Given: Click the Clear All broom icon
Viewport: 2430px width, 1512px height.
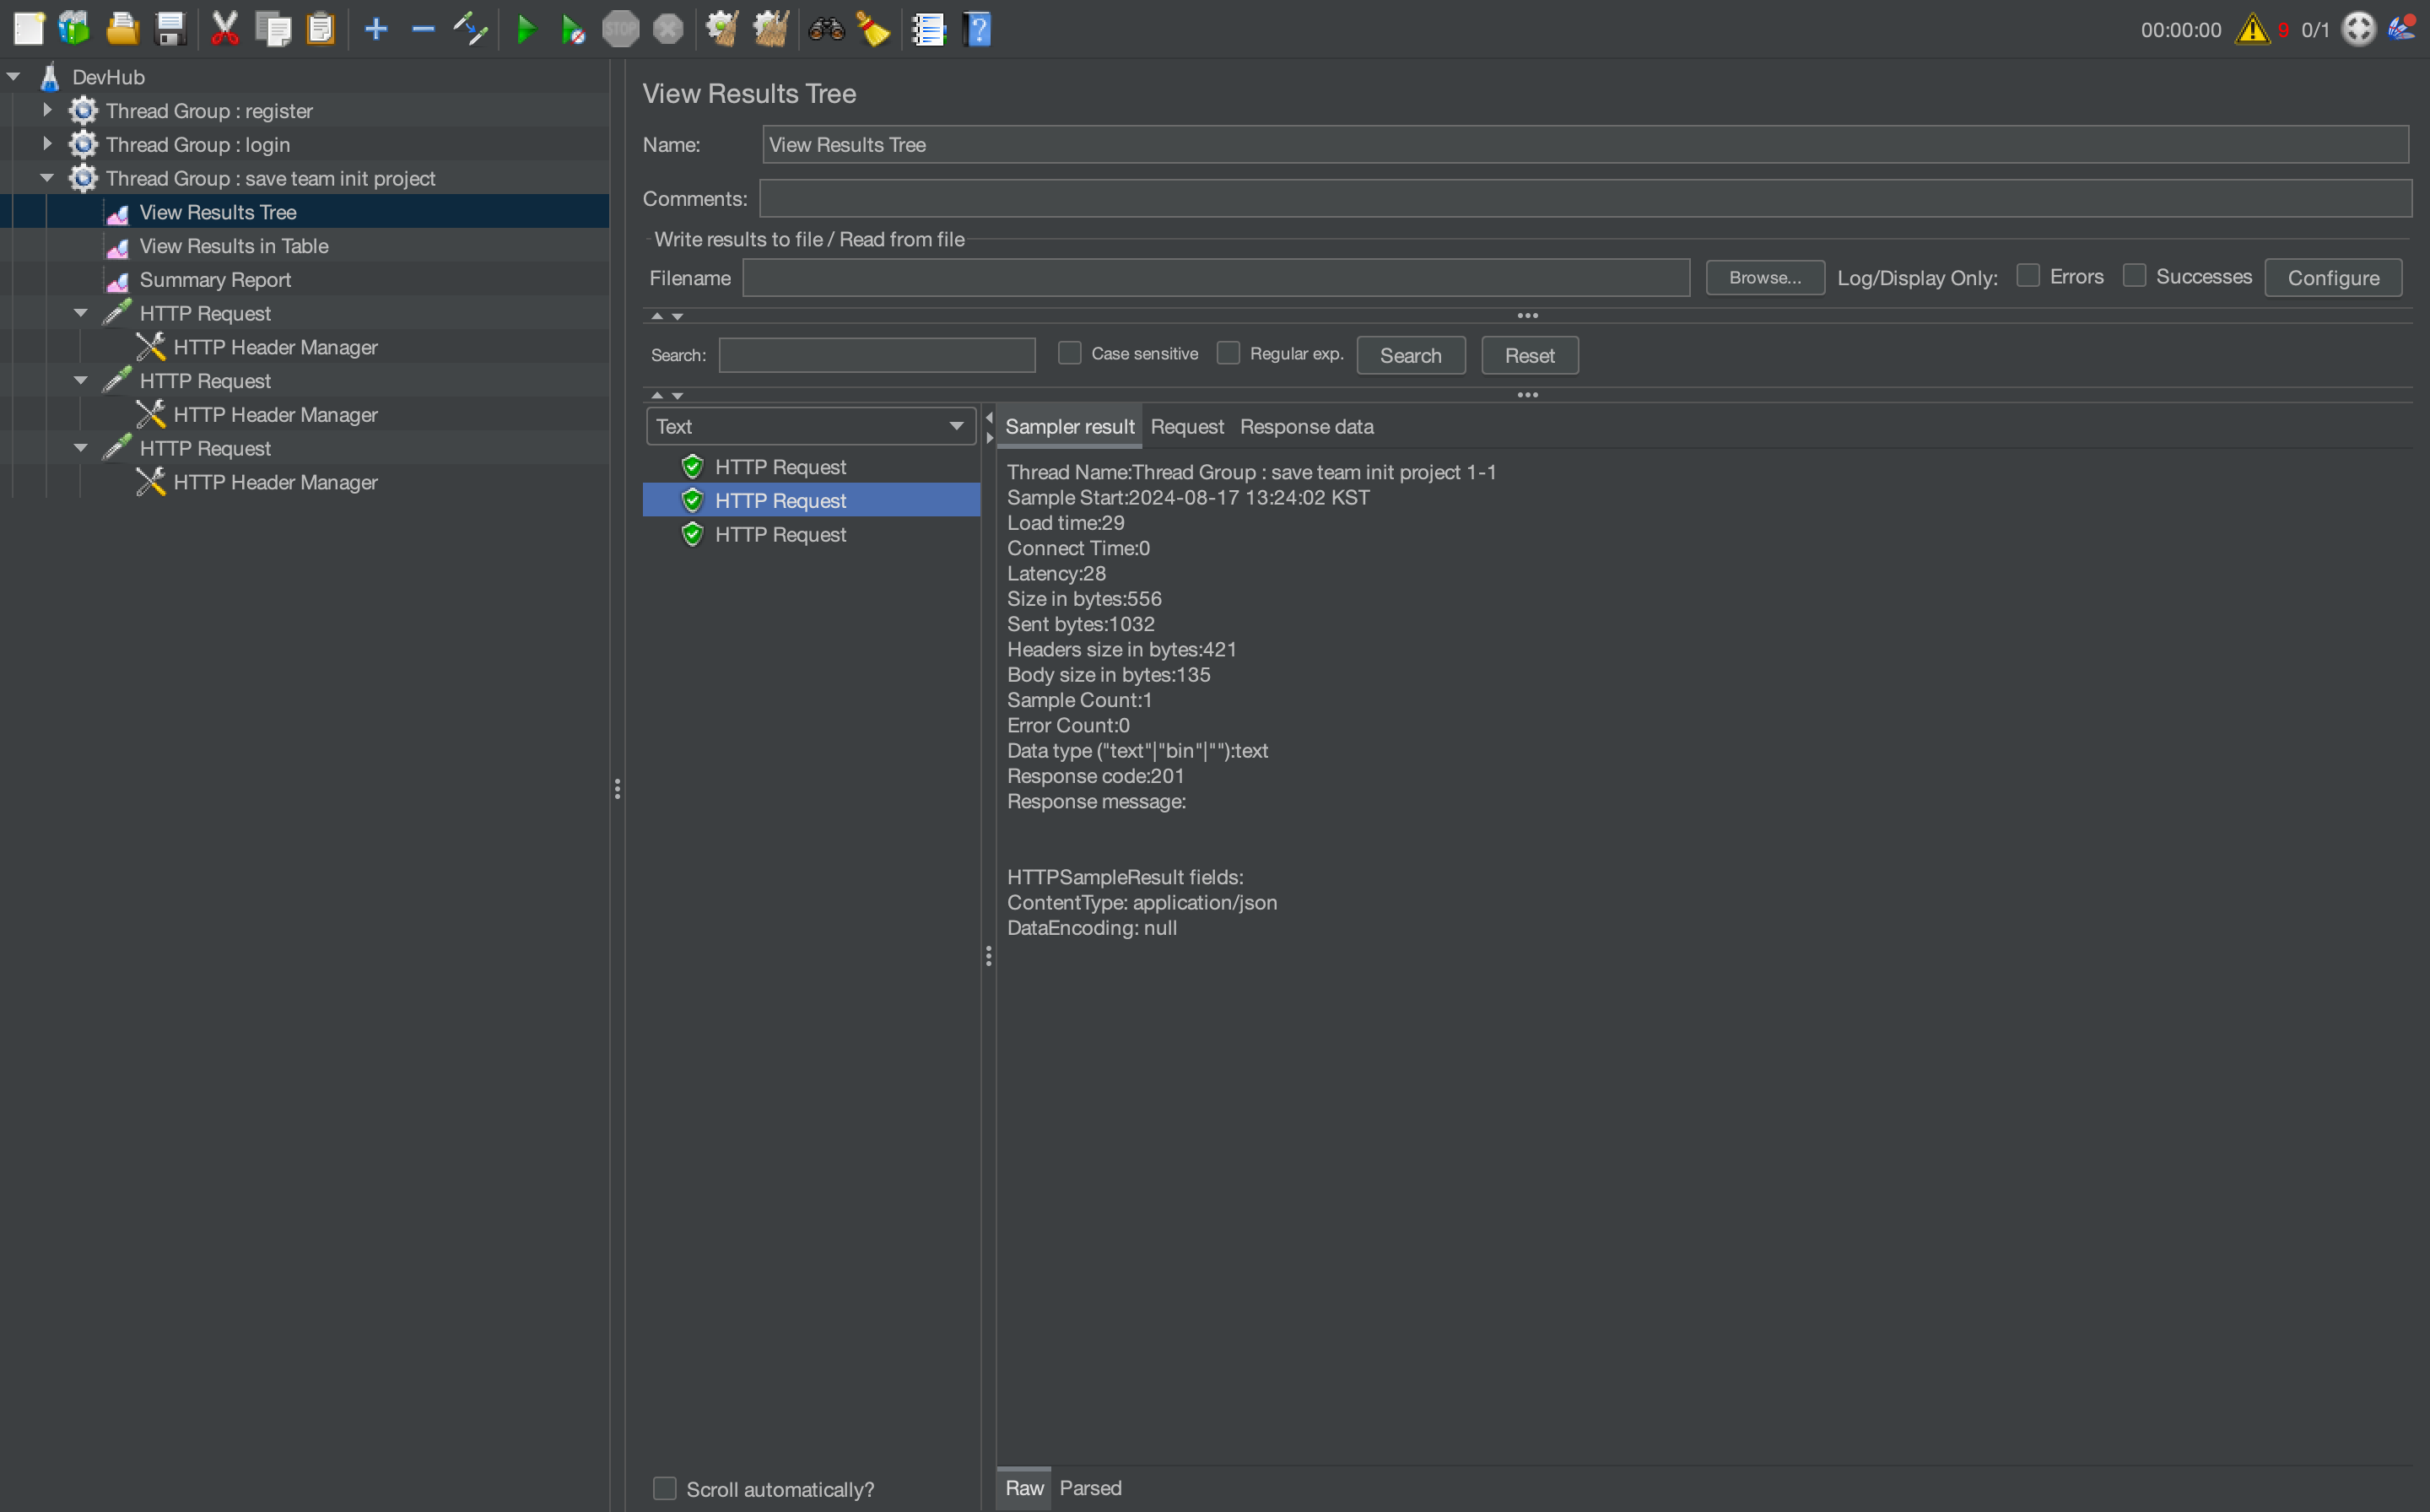Looking at the screenshot, I should [x=771, y=29].
